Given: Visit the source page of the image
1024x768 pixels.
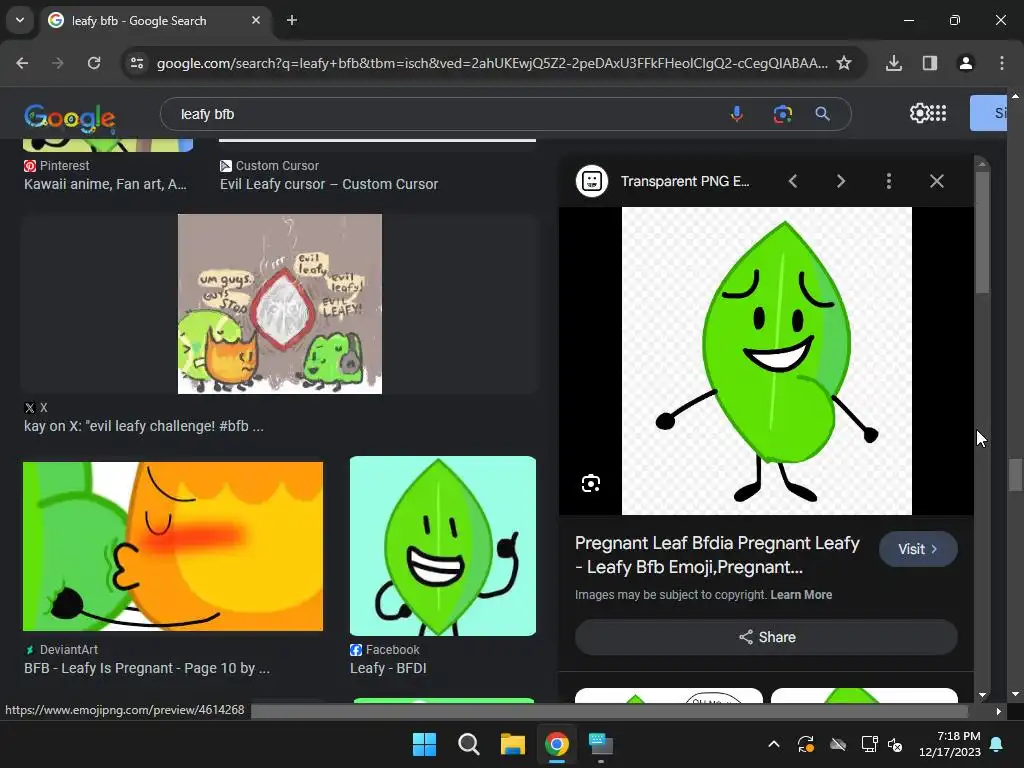Looking at the screenshot, I should 918,549.
